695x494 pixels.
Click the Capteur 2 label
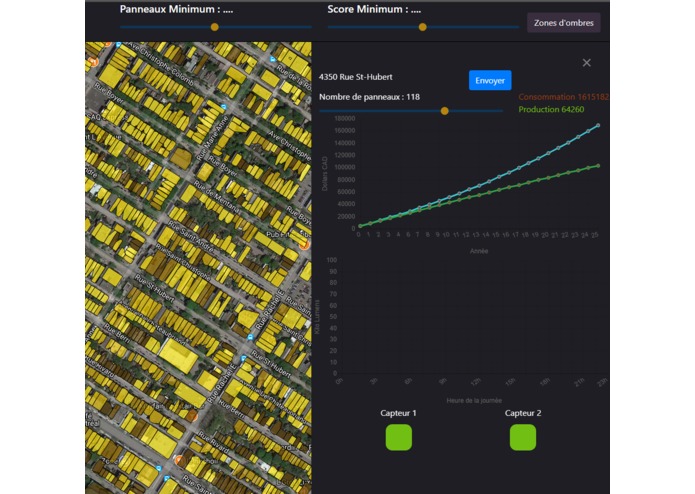(523, 413)
